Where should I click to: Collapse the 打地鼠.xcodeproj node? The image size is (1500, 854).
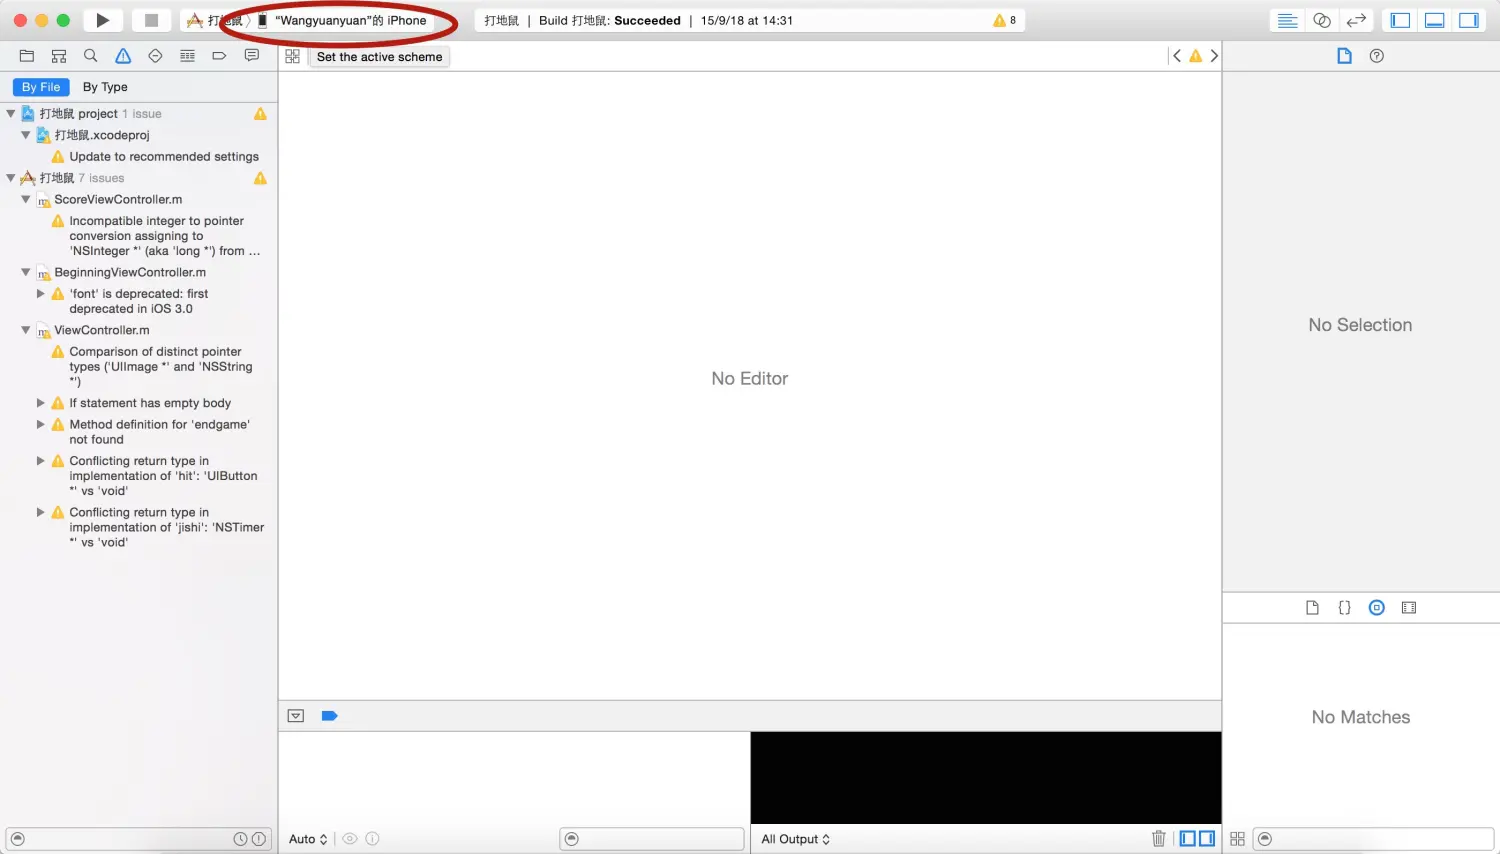[26, 135]
